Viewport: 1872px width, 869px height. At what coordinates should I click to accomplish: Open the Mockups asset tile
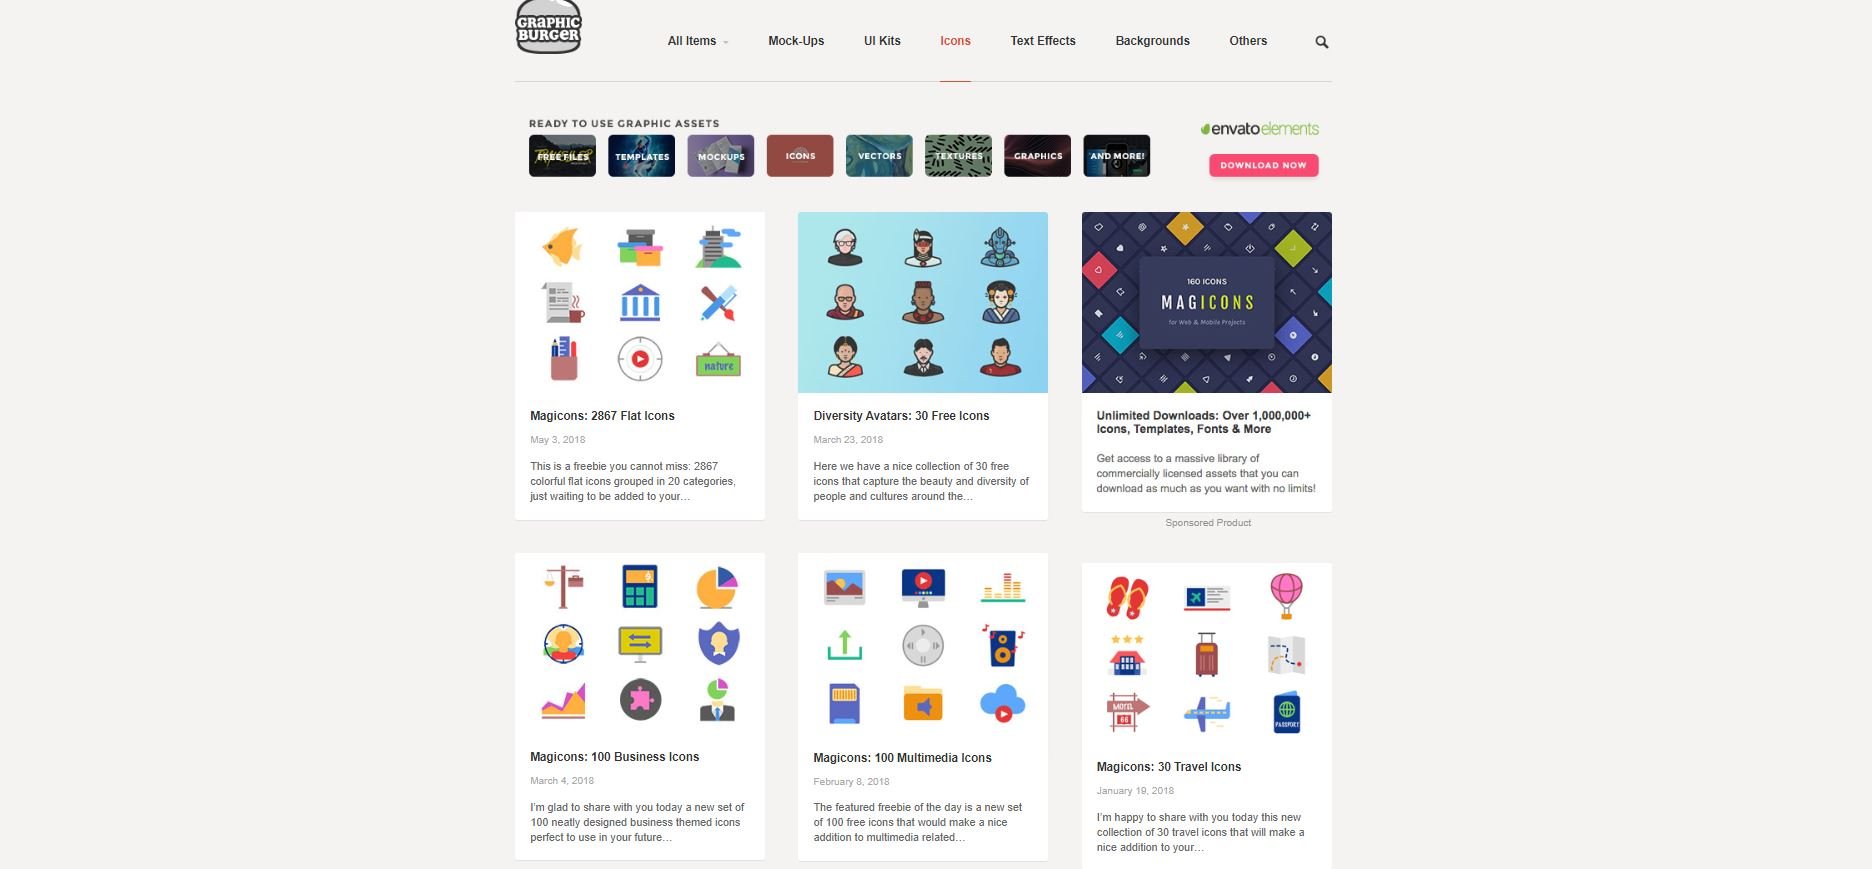point(721,156)
